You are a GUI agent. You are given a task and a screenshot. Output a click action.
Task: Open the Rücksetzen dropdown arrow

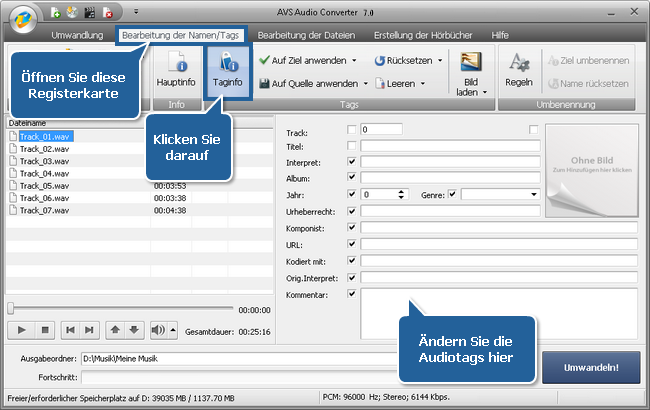click(439, 60)
